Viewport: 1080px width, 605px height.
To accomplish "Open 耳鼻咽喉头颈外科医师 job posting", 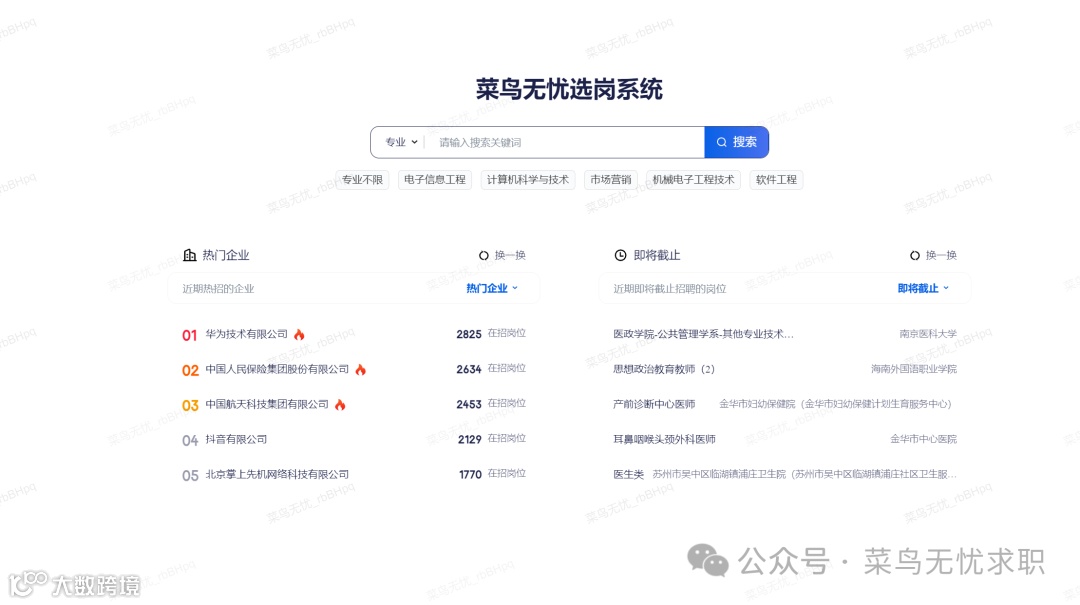I will click(664, 439).
